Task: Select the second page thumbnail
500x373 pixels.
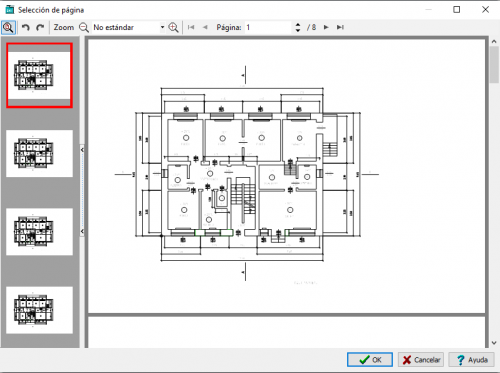Action: point(39,153)
